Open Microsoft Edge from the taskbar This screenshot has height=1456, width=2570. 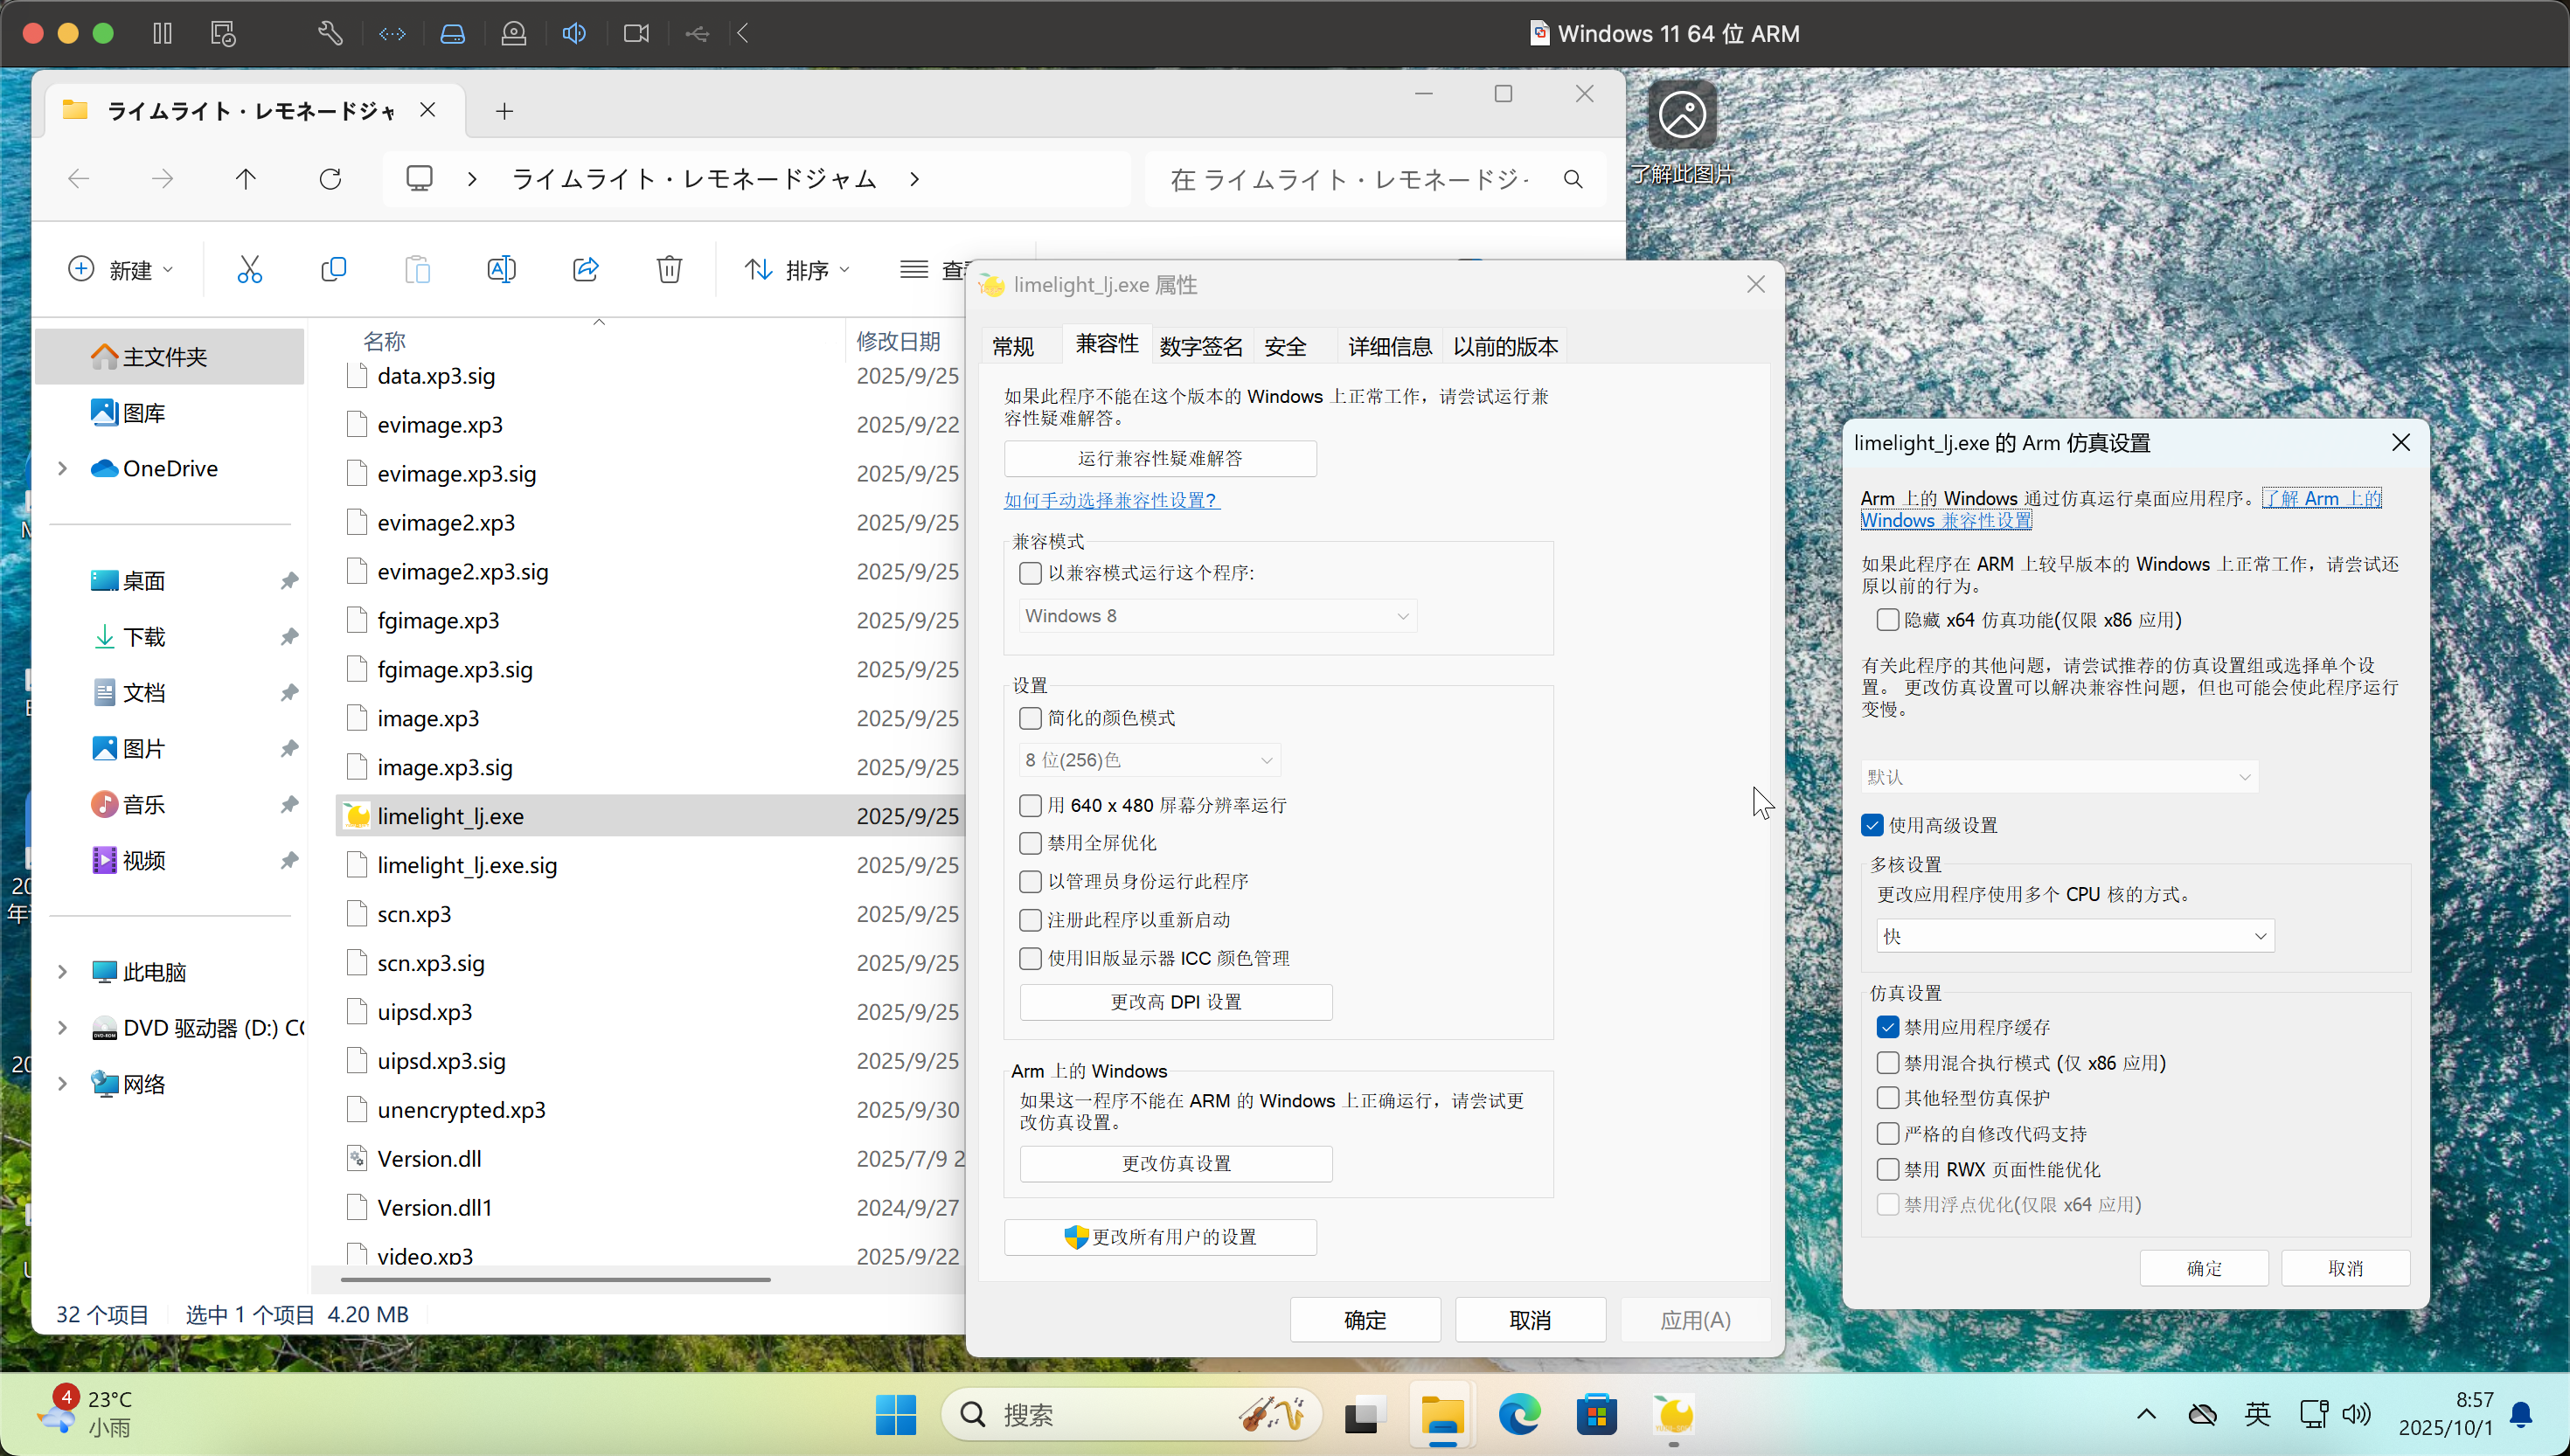(1519, 1414)
